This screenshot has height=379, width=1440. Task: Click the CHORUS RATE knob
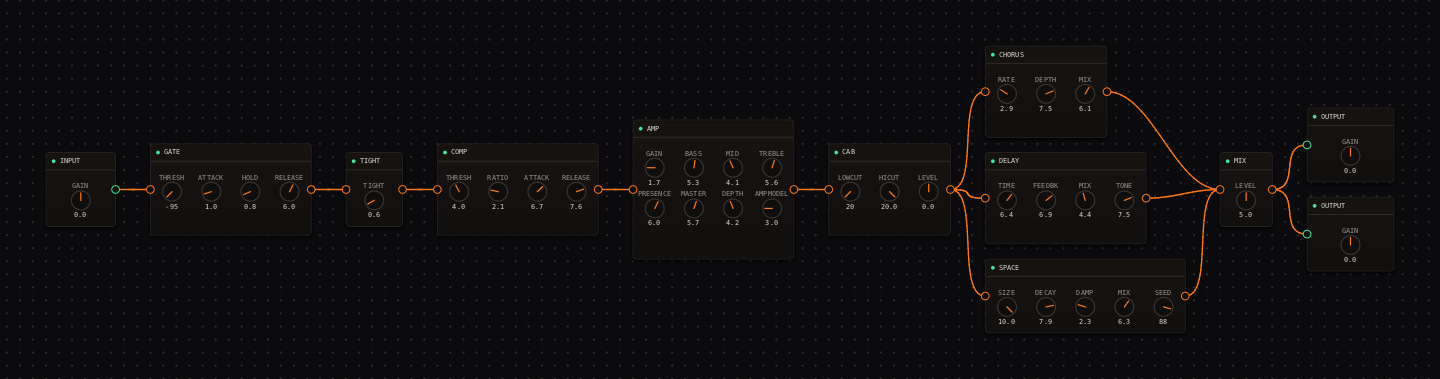1007,93
